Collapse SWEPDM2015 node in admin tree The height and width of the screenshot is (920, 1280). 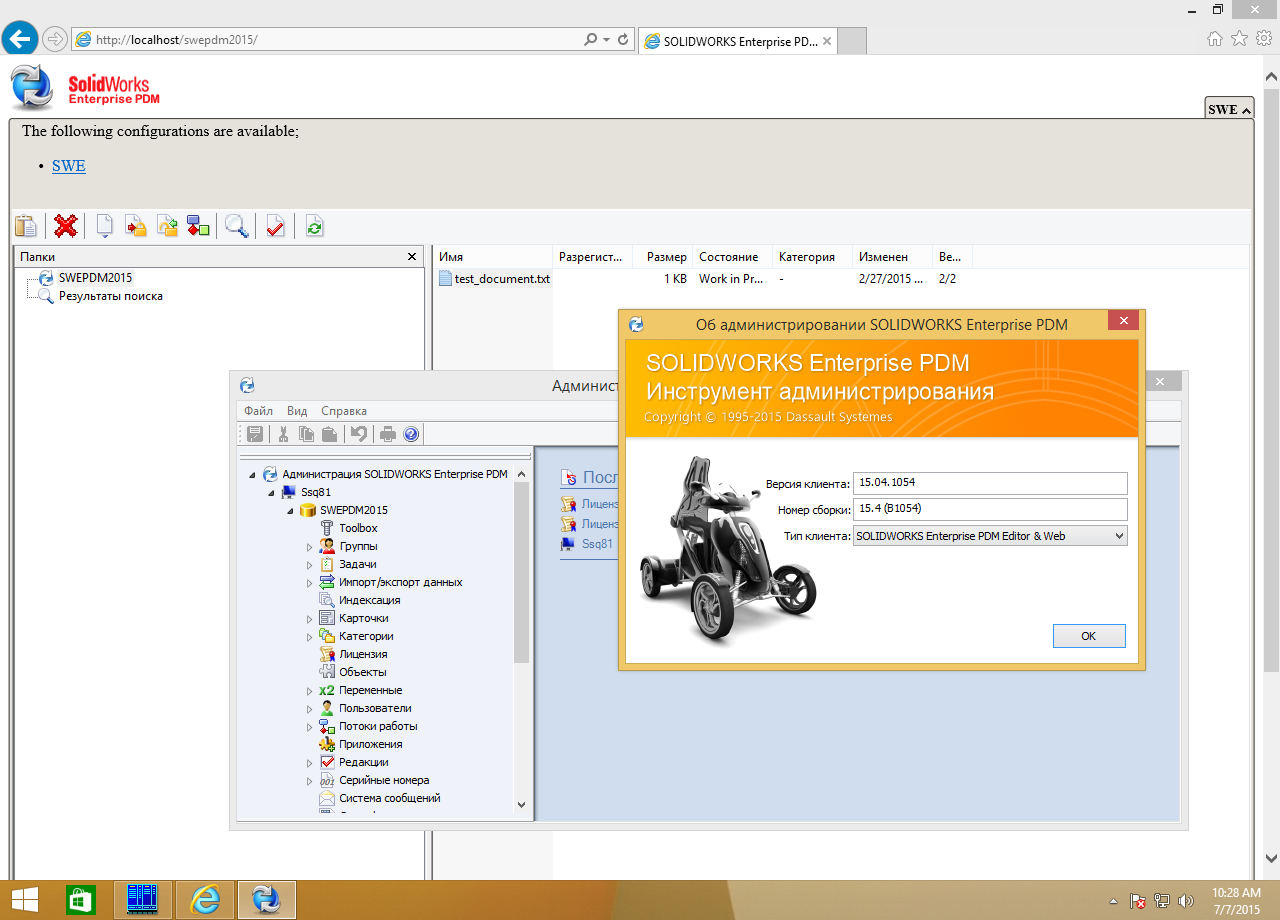(290, 511)
